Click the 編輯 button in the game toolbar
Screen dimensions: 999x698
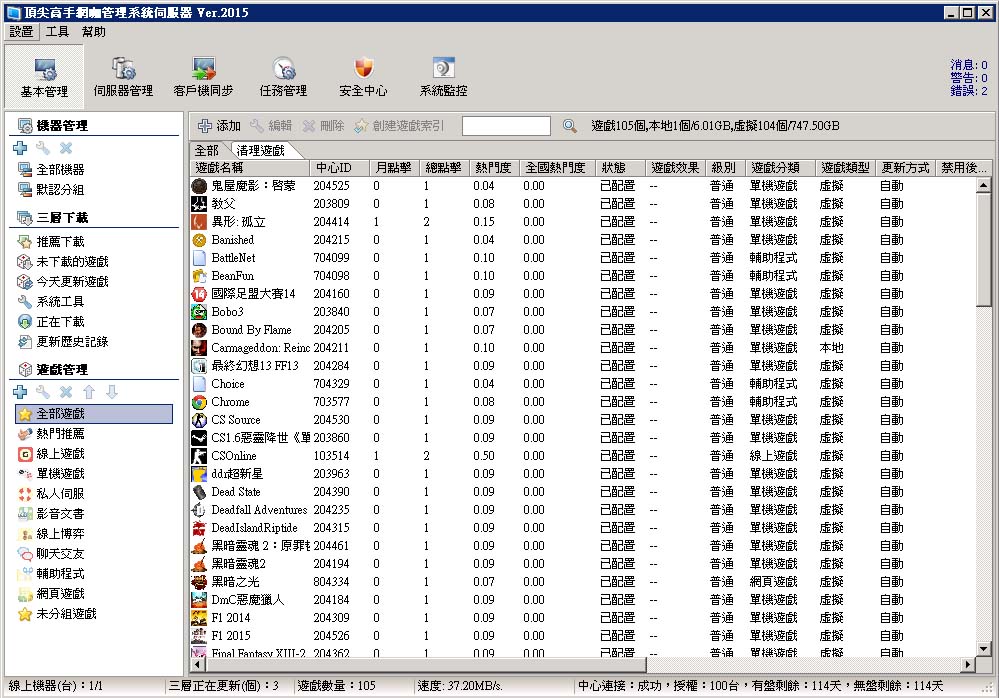(271, 126)
